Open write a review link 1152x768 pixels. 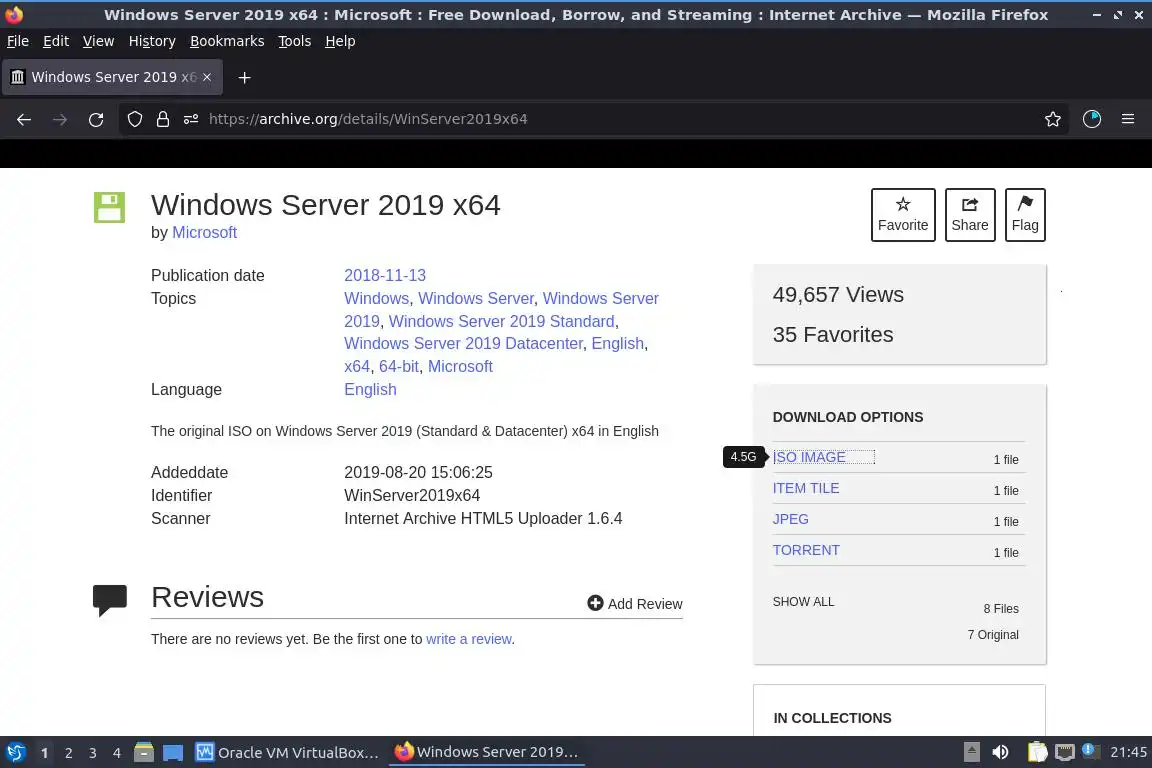point(469,639)
